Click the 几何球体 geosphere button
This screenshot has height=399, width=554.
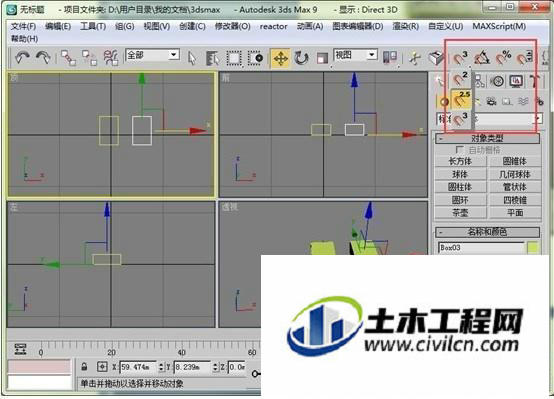[514, 174]
